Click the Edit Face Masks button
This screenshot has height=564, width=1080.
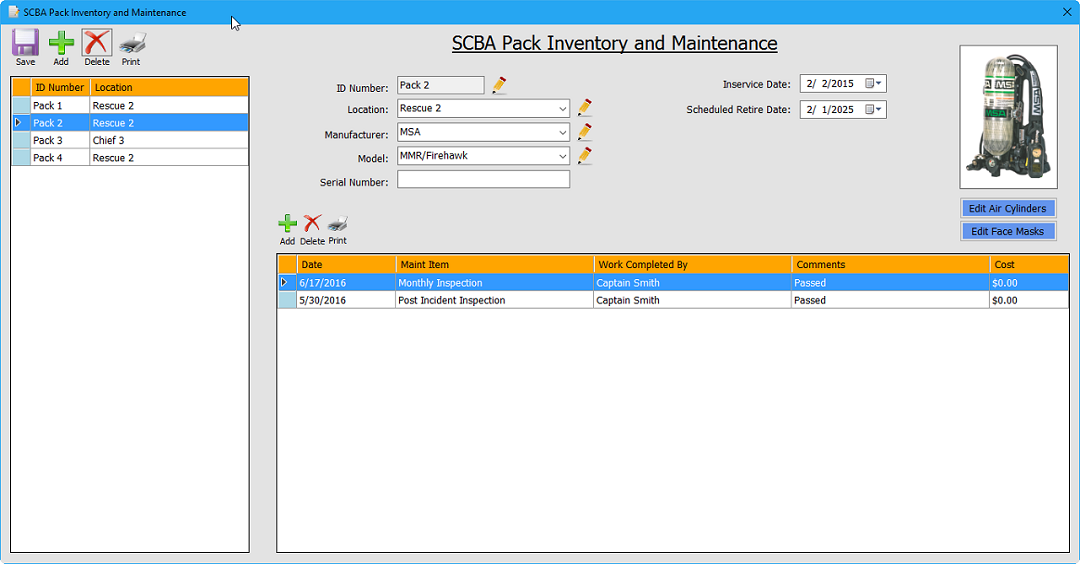pos(1007,232)
